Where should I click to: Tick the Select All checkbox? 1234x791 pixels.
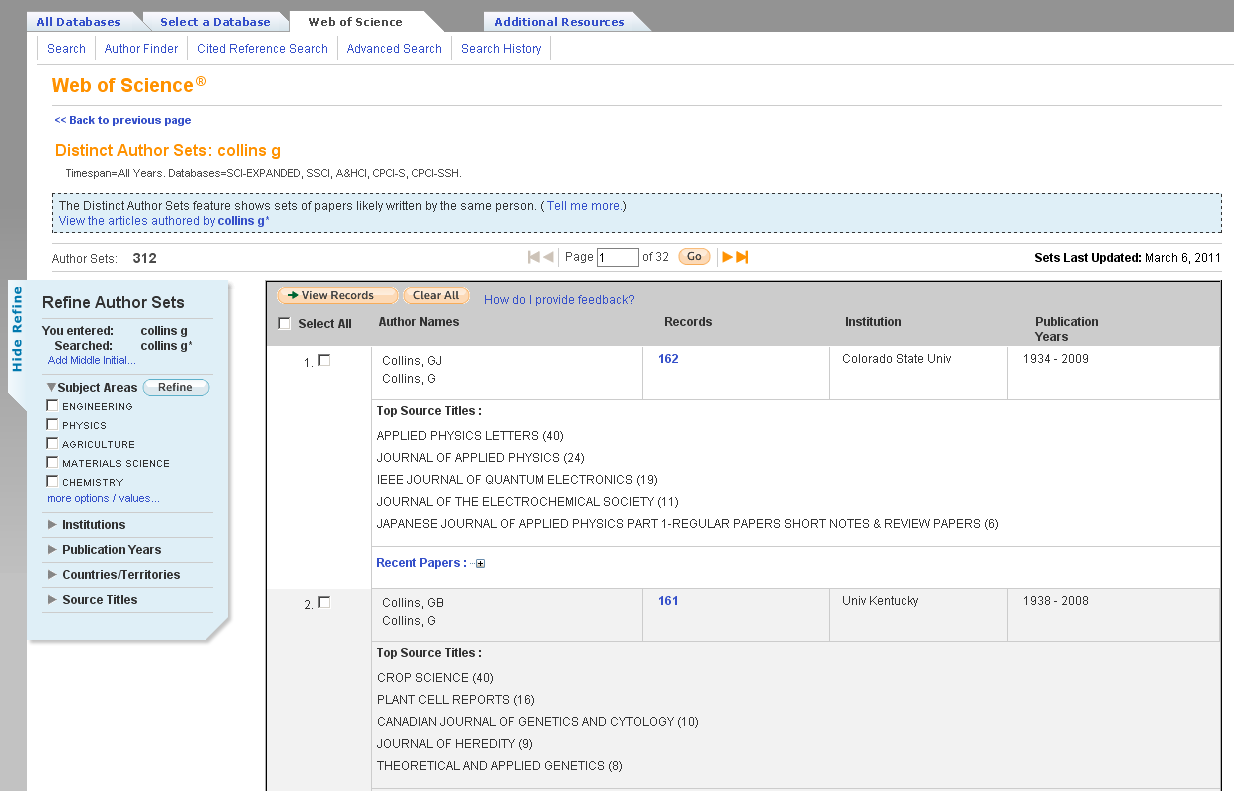284,324
